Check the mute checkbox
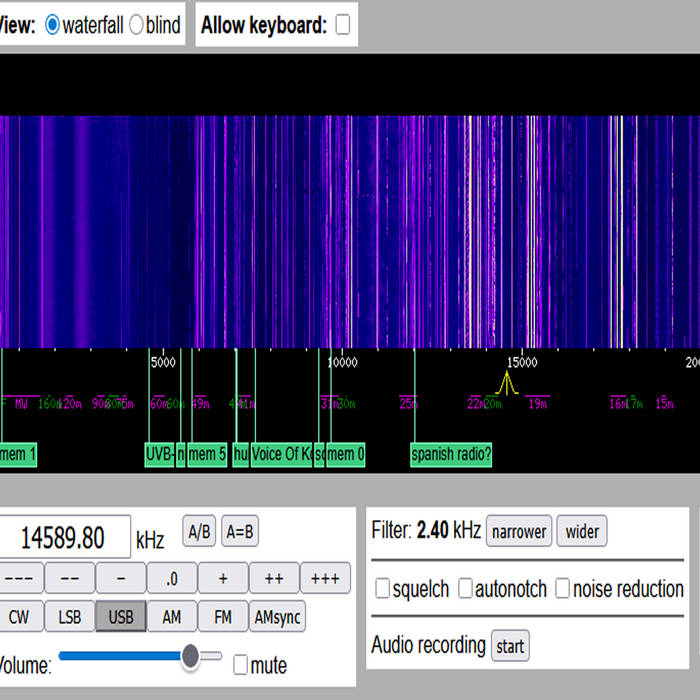Image resolution: width=700 pixels, height=700 pixels. 240,665
